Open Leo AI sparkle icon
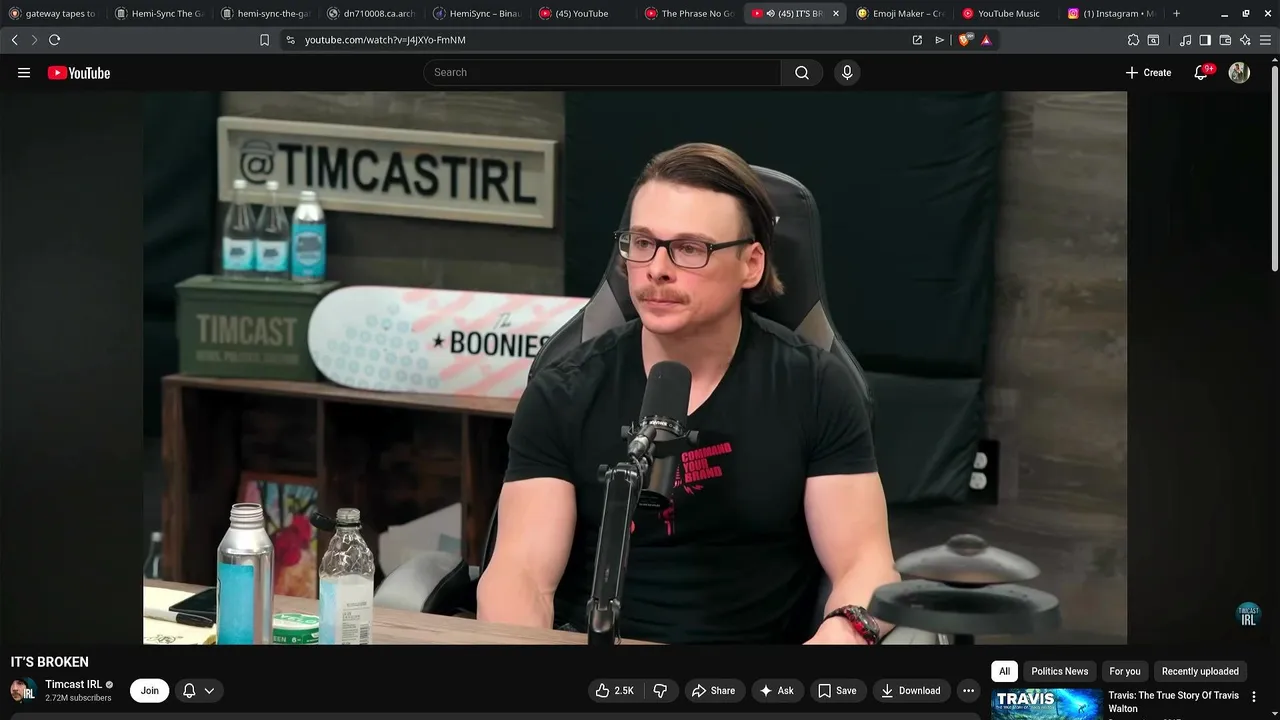Image resolution: width=1280 pixels, height=720 pixels. click(x=1245, y=40)
